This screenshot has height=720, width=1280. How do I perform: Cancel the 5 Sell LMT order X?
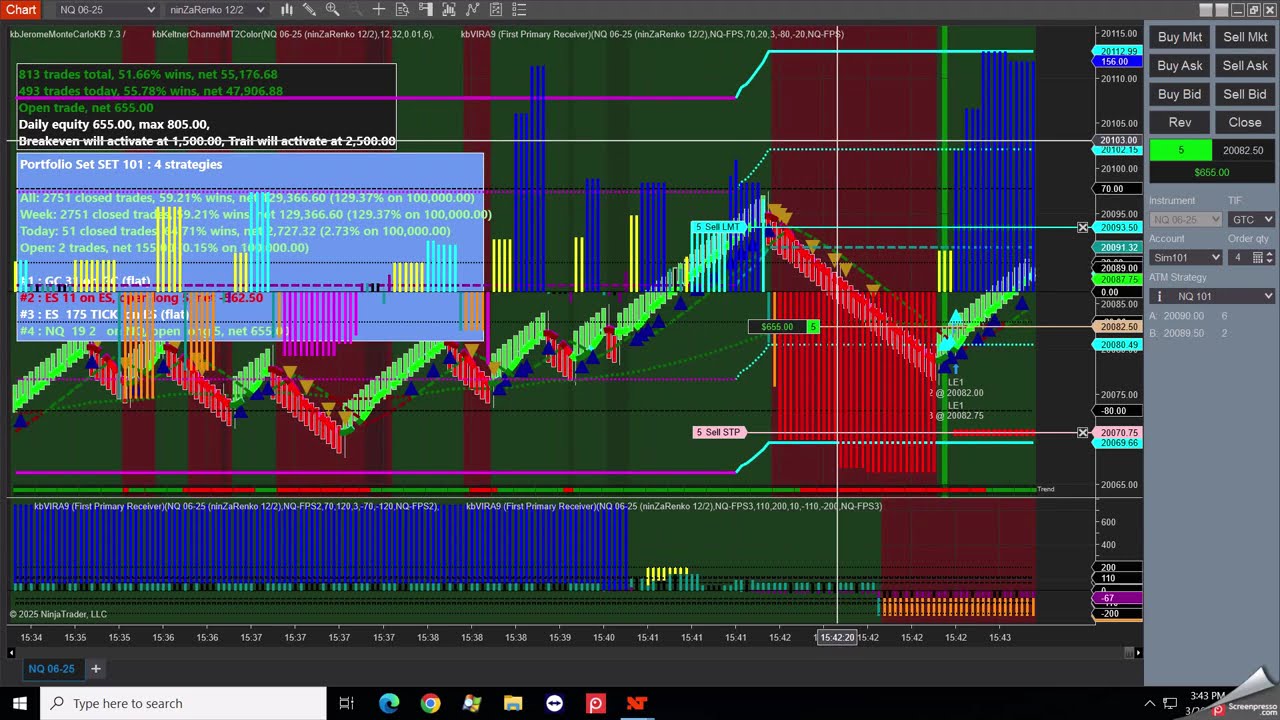pyautogui.click(x=1083, y=228)
